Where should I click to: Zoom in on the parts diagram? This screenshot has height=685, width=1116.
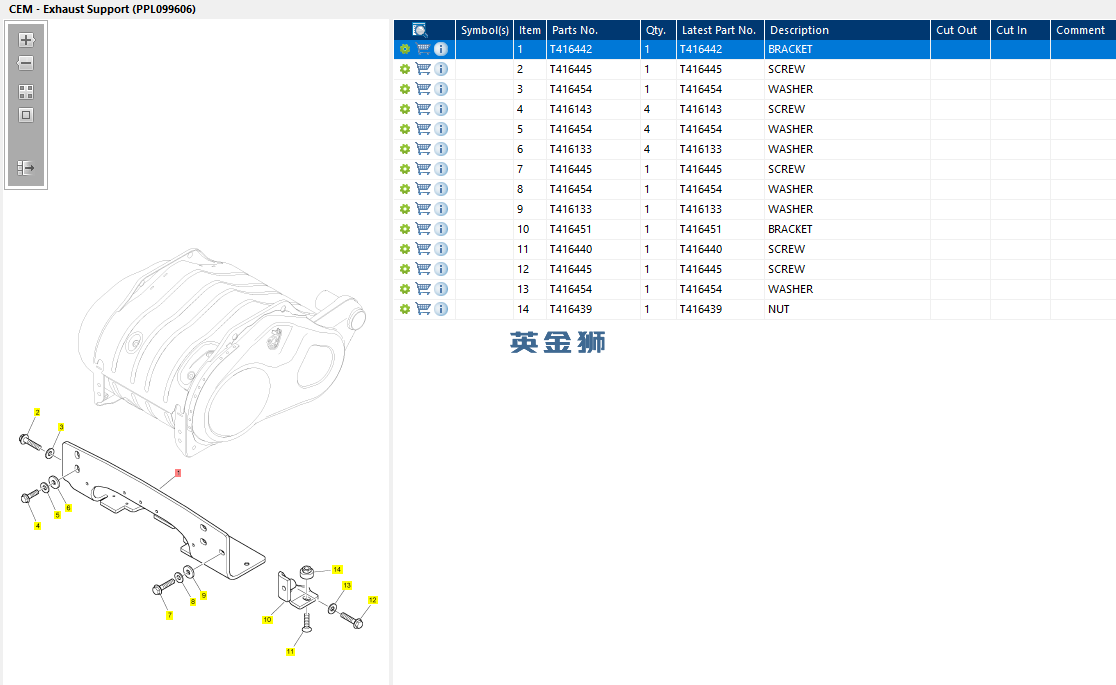[x=26, y=41]
